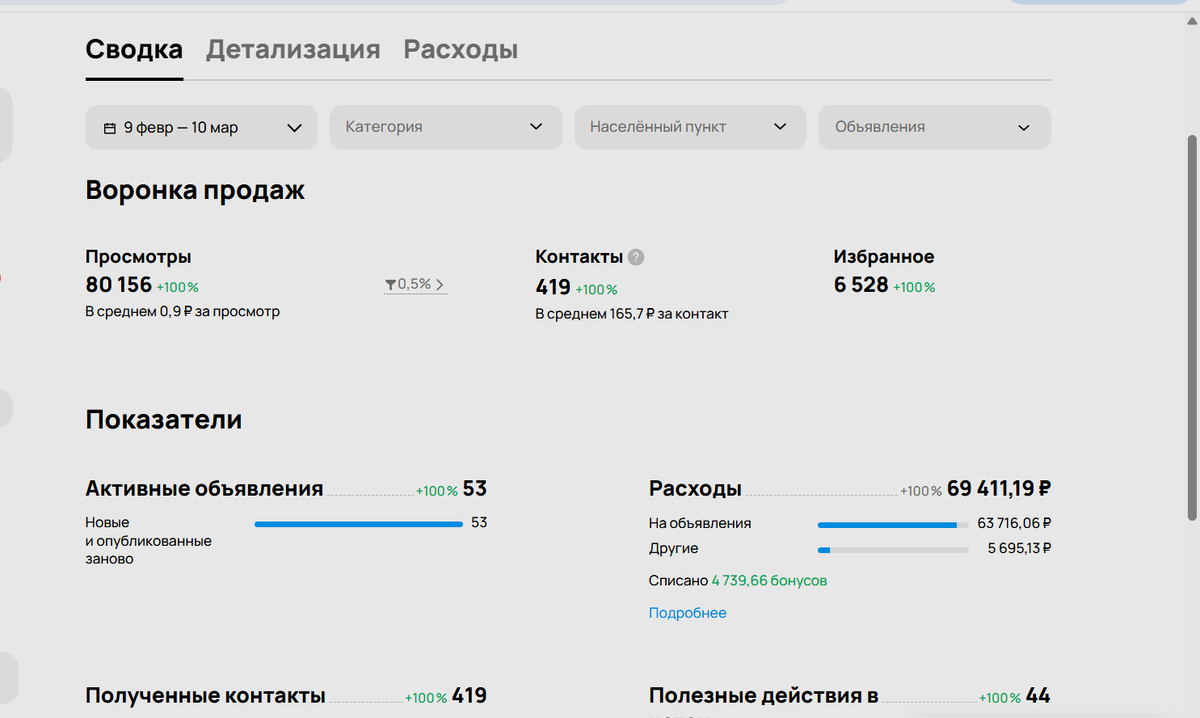Screen dimensions: 1200x718
Task: Switch to the Детализация tab
Action: click(291, 49)
